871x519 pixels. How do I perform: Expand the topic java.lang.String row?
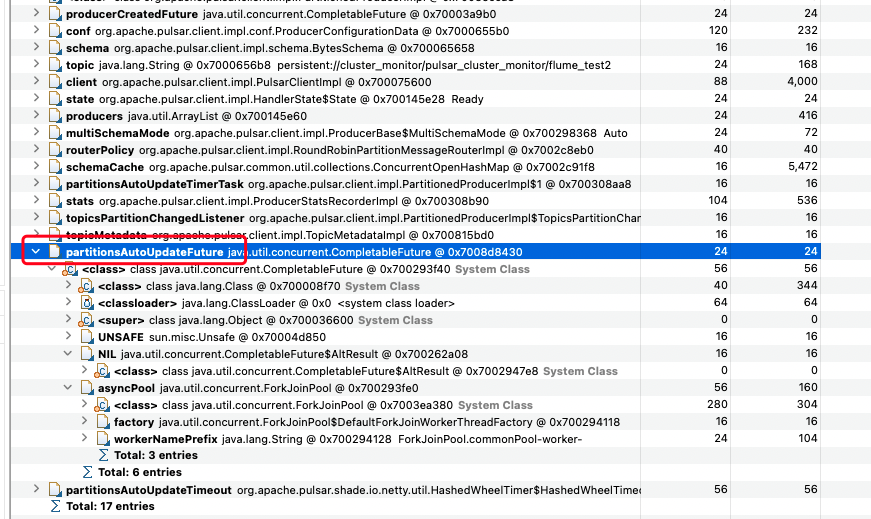36,64
